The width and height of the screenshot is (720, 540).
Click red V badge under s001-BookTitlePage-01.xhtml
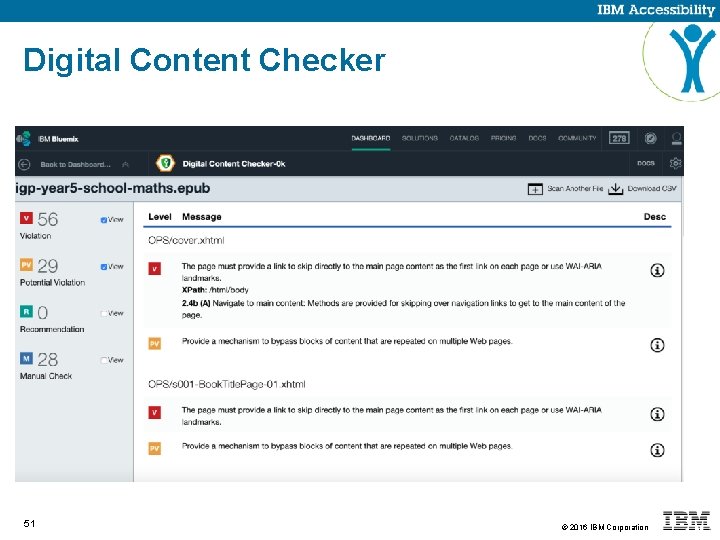coord(155,412)
